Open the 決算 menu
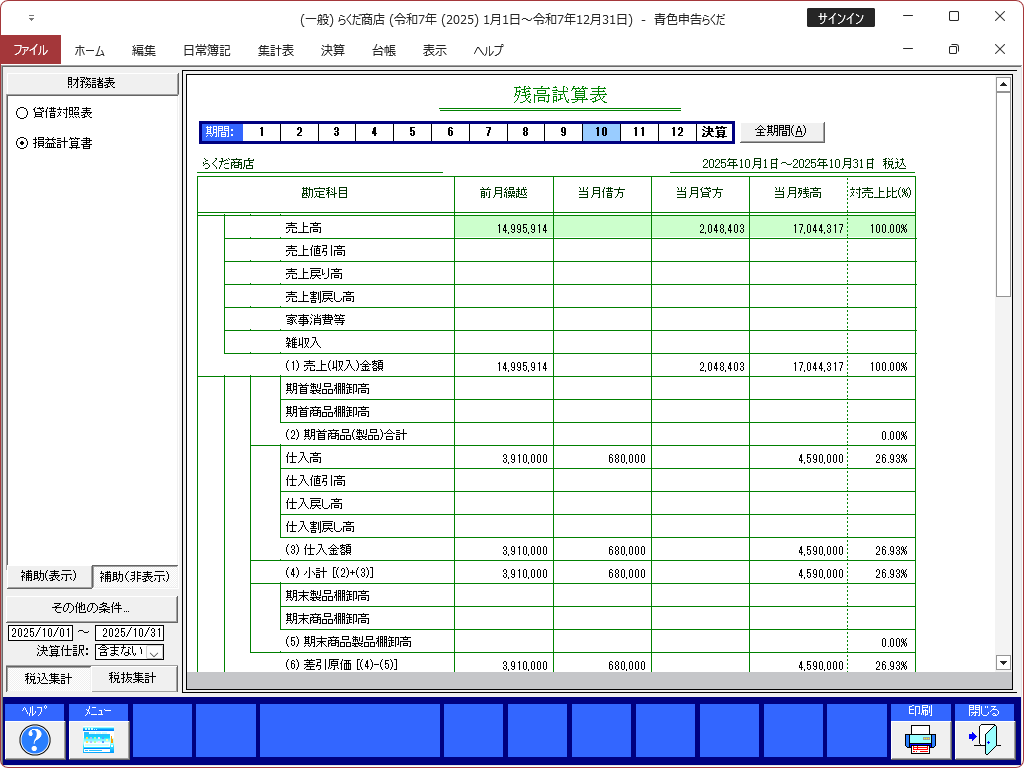 (333, 50)
